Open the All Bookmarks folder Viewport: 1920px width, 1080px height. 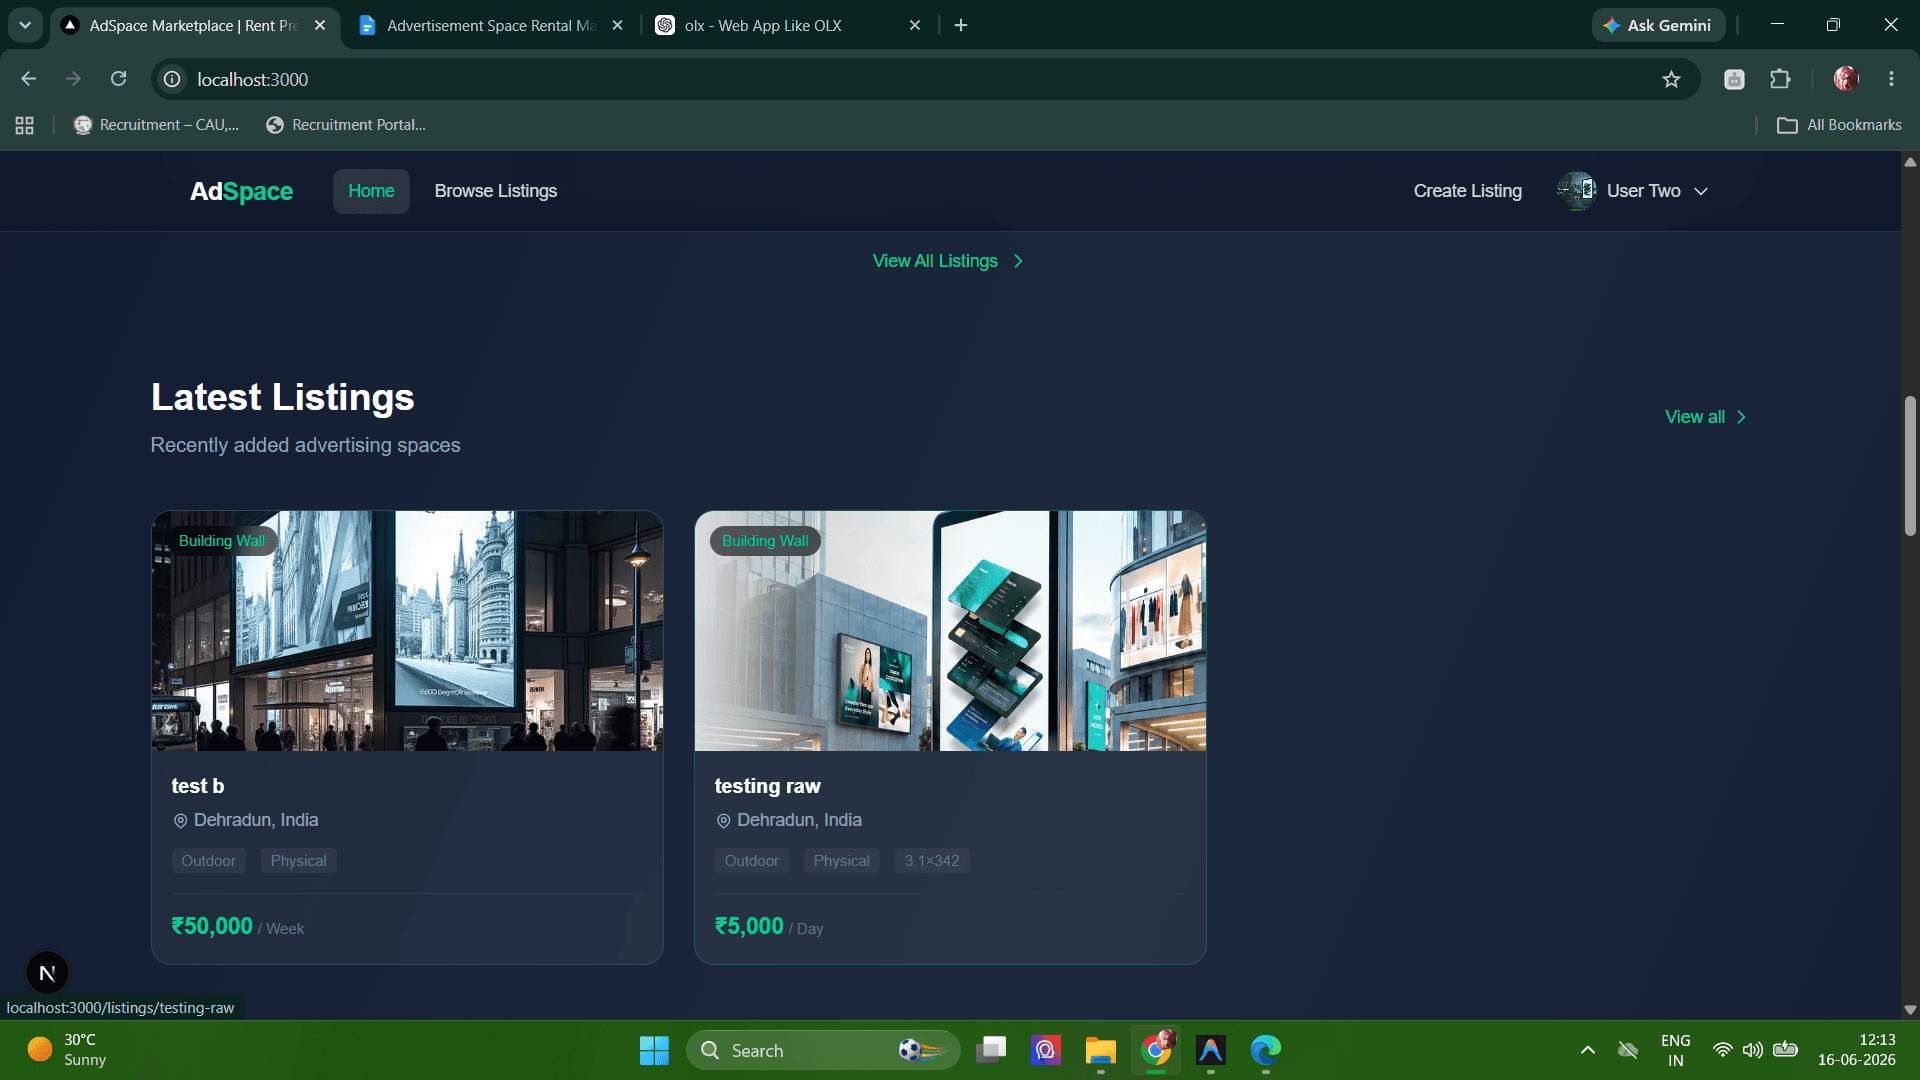[1840, 125]
